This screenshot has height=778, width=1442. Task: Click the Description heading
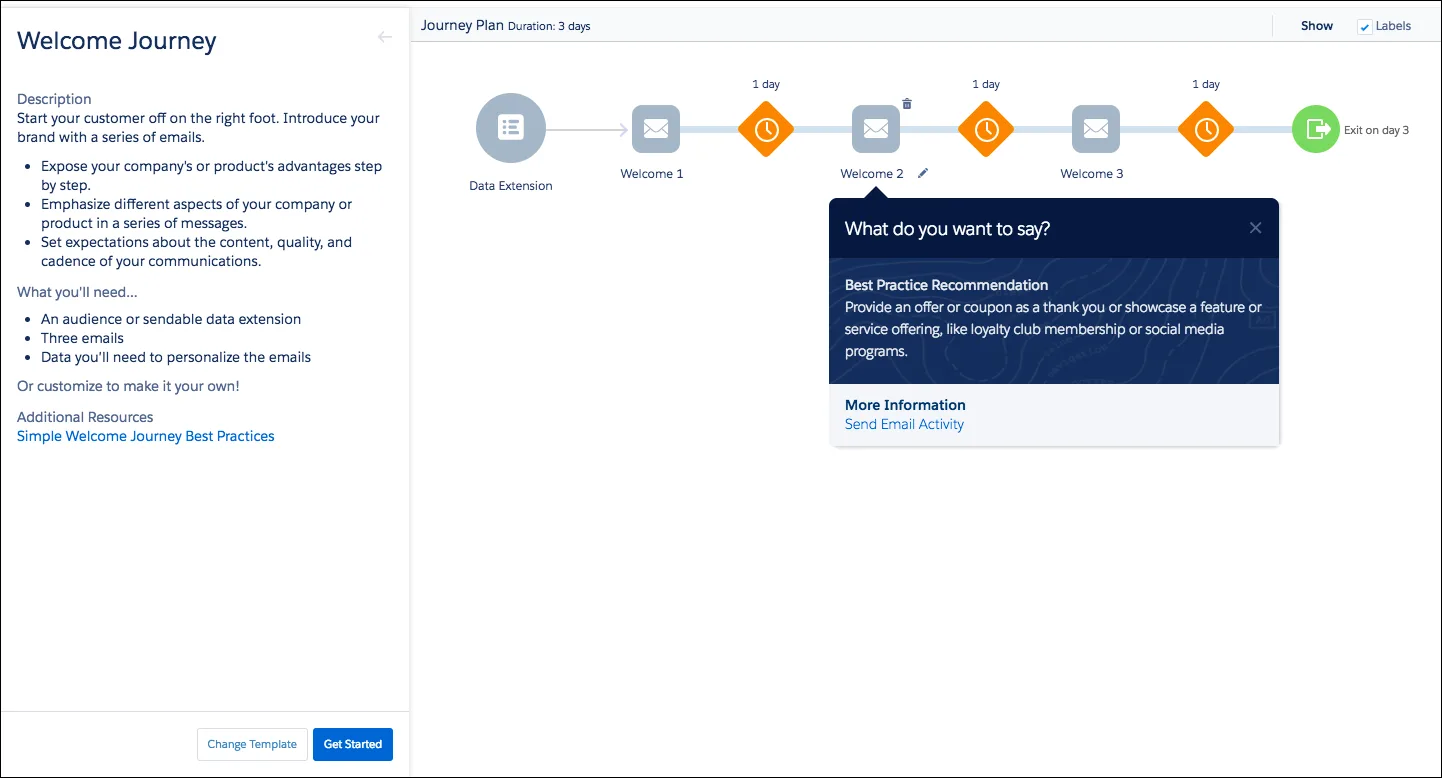point(54,99)
